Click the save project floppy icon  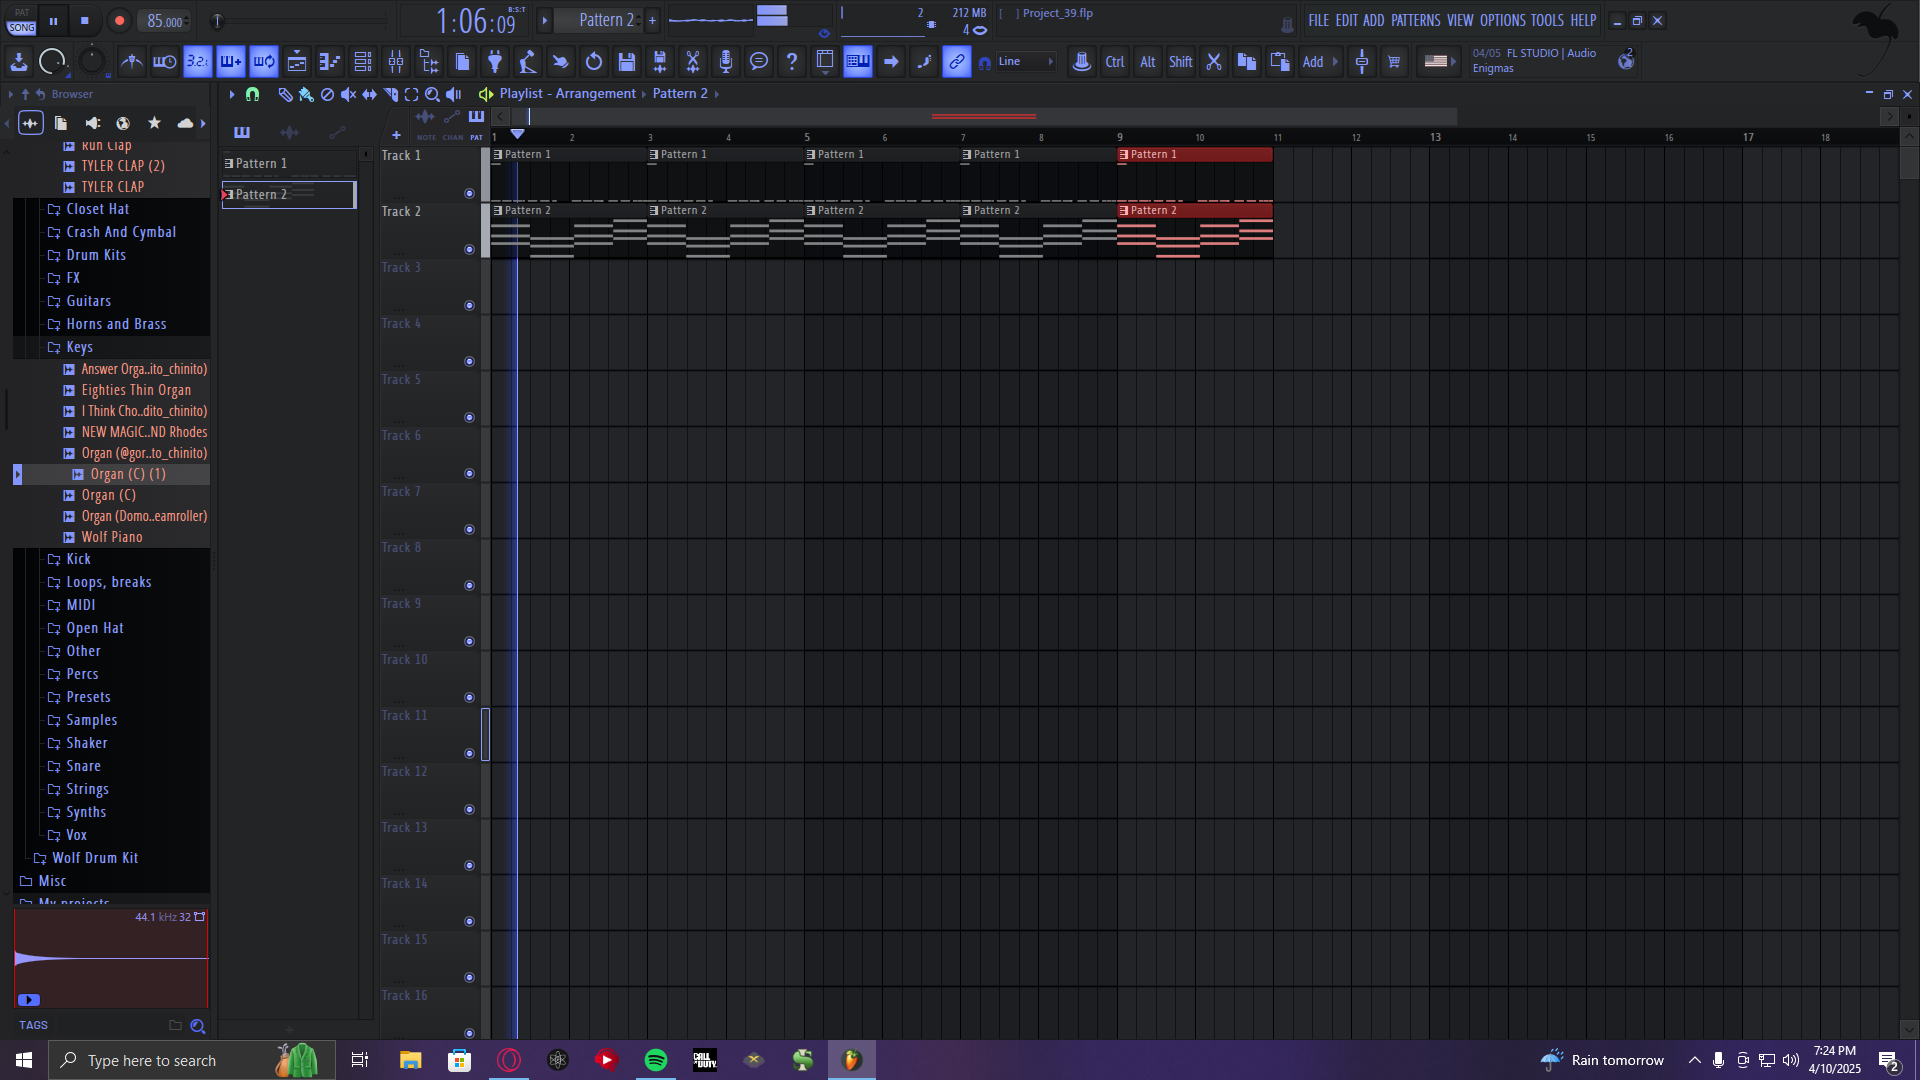click(x=627, y=62)
